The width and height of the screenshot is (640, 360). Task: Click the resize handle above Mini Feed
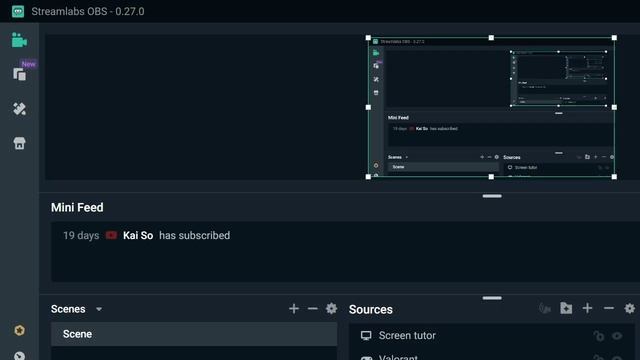(x=492, y=196)
